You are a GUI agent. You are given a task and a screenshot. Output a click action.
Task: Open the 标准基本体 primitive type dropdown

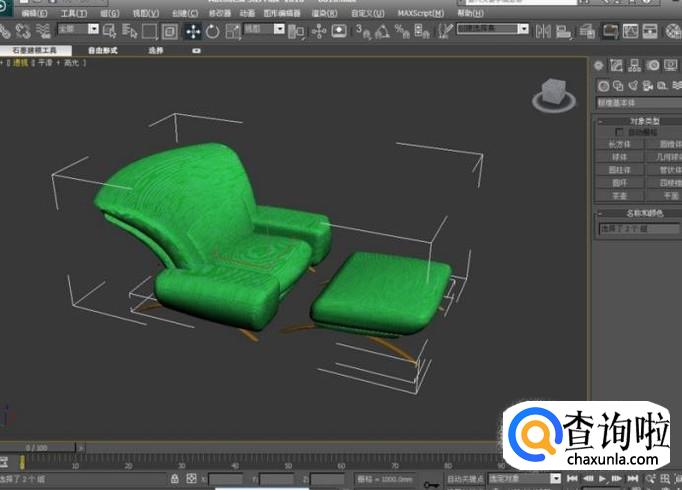638,103
